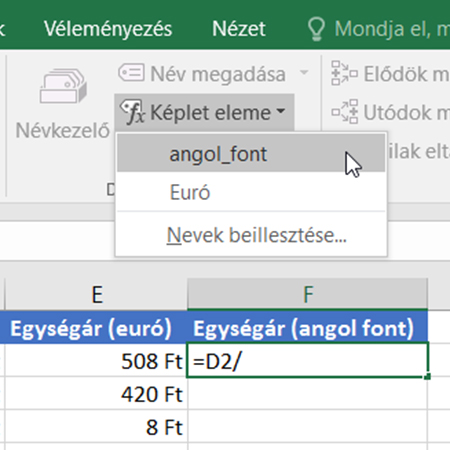Click the cell containing 420 Ft

pyautogui.click(x=96, y=394)
